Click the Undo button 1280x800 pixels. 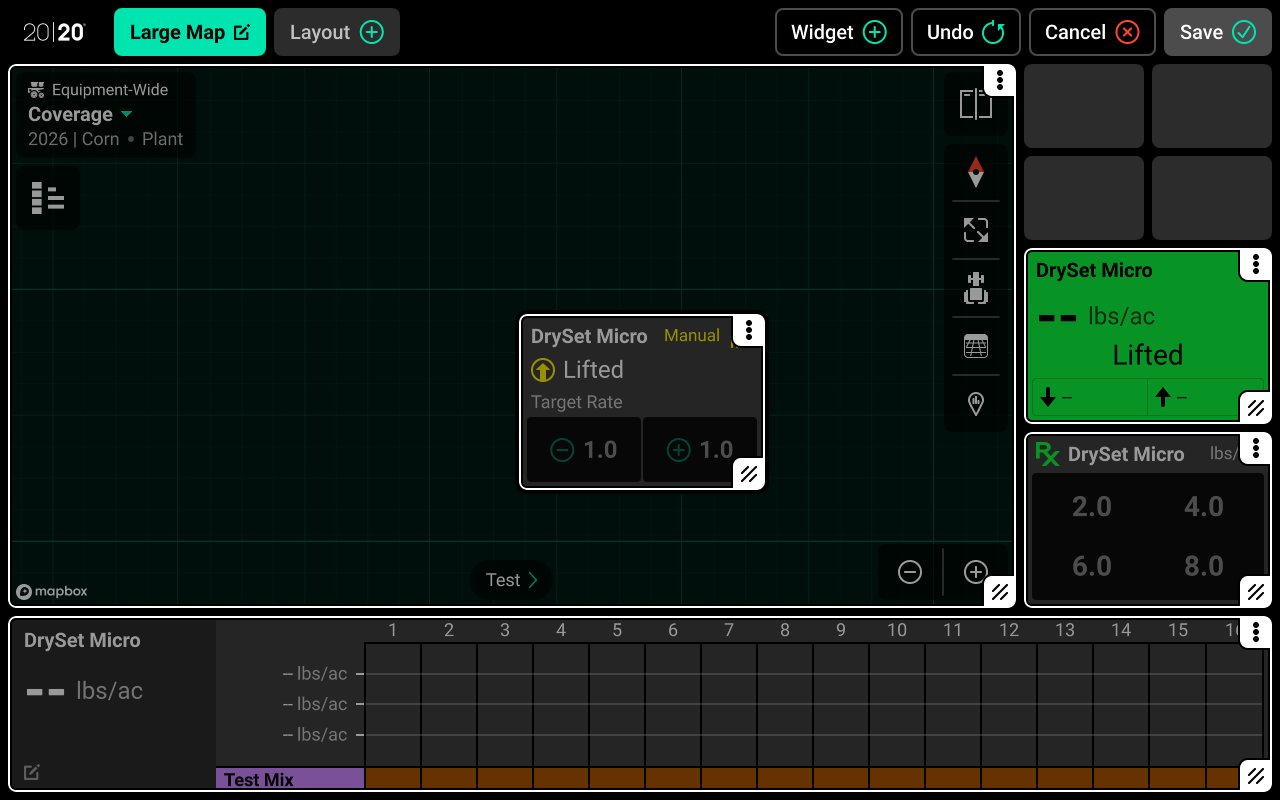tap(965, 32)
